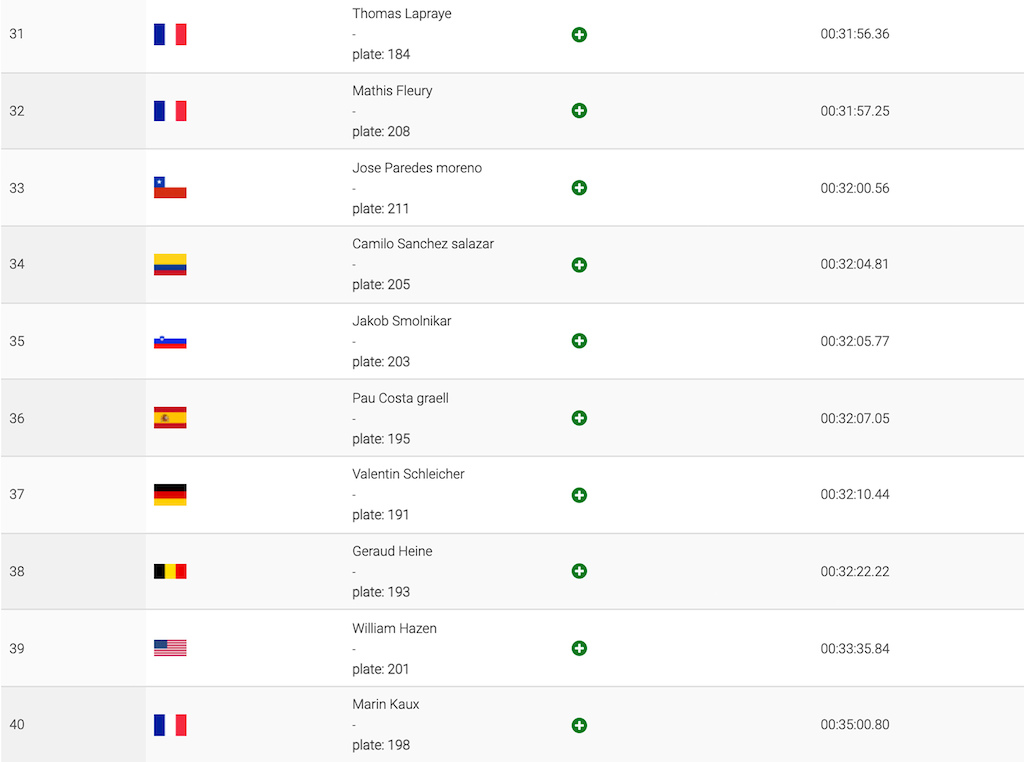
Task: Select the time 00:35:00.80 cell
Action: point(855,725)
